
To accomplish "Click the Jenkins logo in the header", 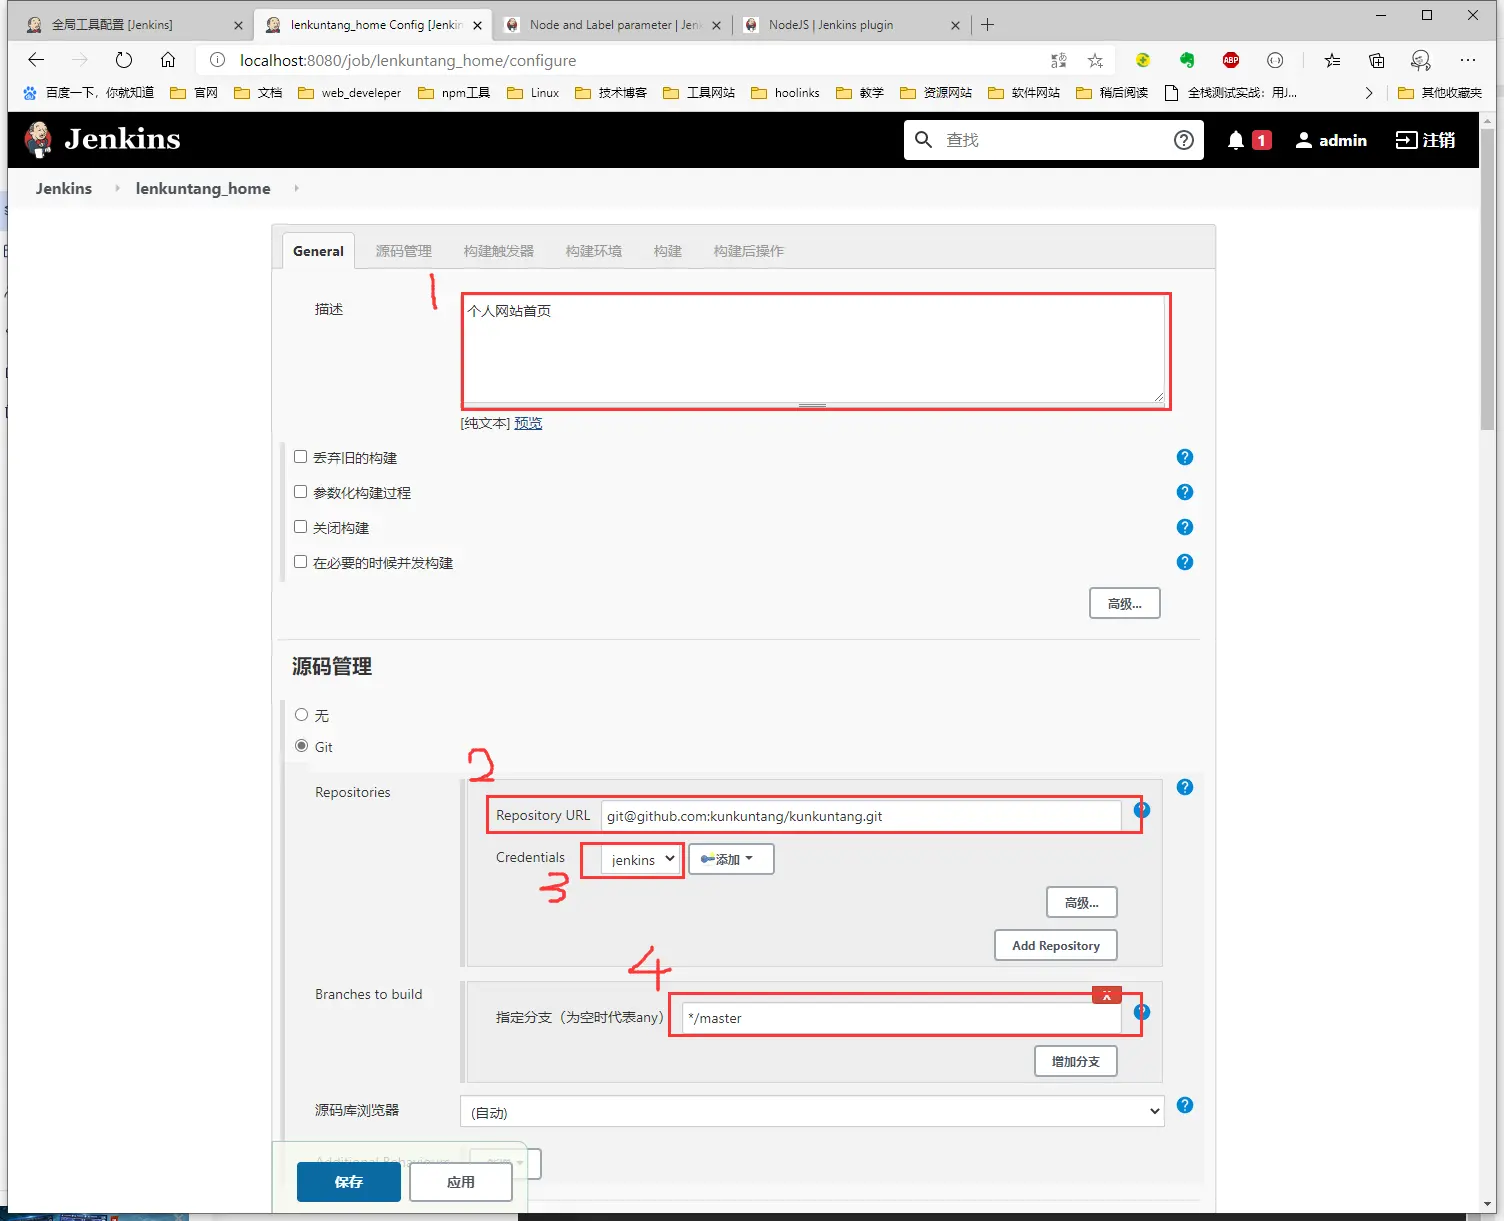I will click(x=102, y=139).
